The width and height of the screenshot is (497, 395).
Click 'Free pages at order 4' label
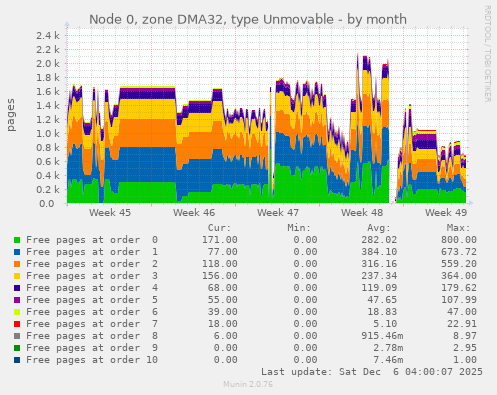[x=92, y=288]
